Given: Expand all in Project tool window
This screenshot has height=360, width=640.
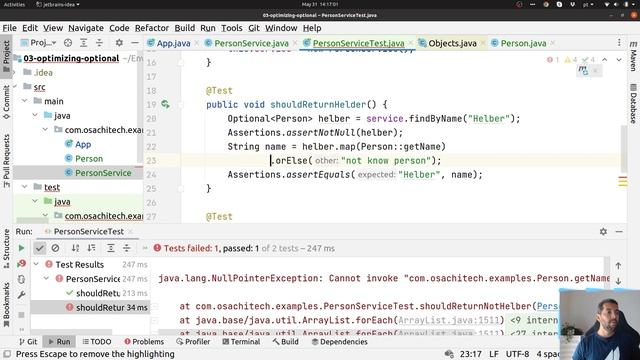Looking at the screenshot, I should click(x=84, y=43).
